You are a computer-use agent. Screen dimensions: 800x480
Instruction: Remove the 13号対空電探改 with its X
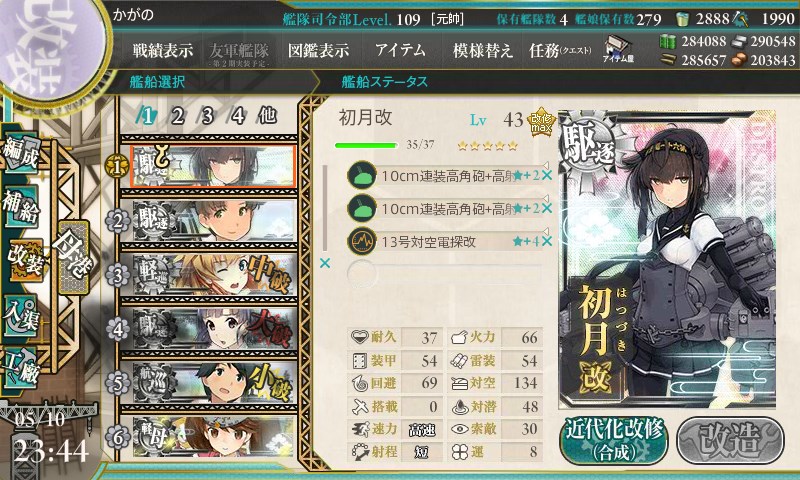[547, 241]
